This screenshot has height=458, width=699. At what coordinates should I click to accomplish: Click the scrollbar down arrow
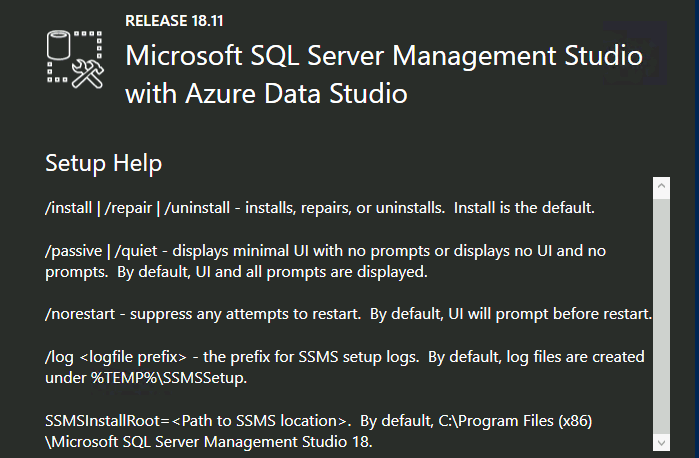click(661, 443)
